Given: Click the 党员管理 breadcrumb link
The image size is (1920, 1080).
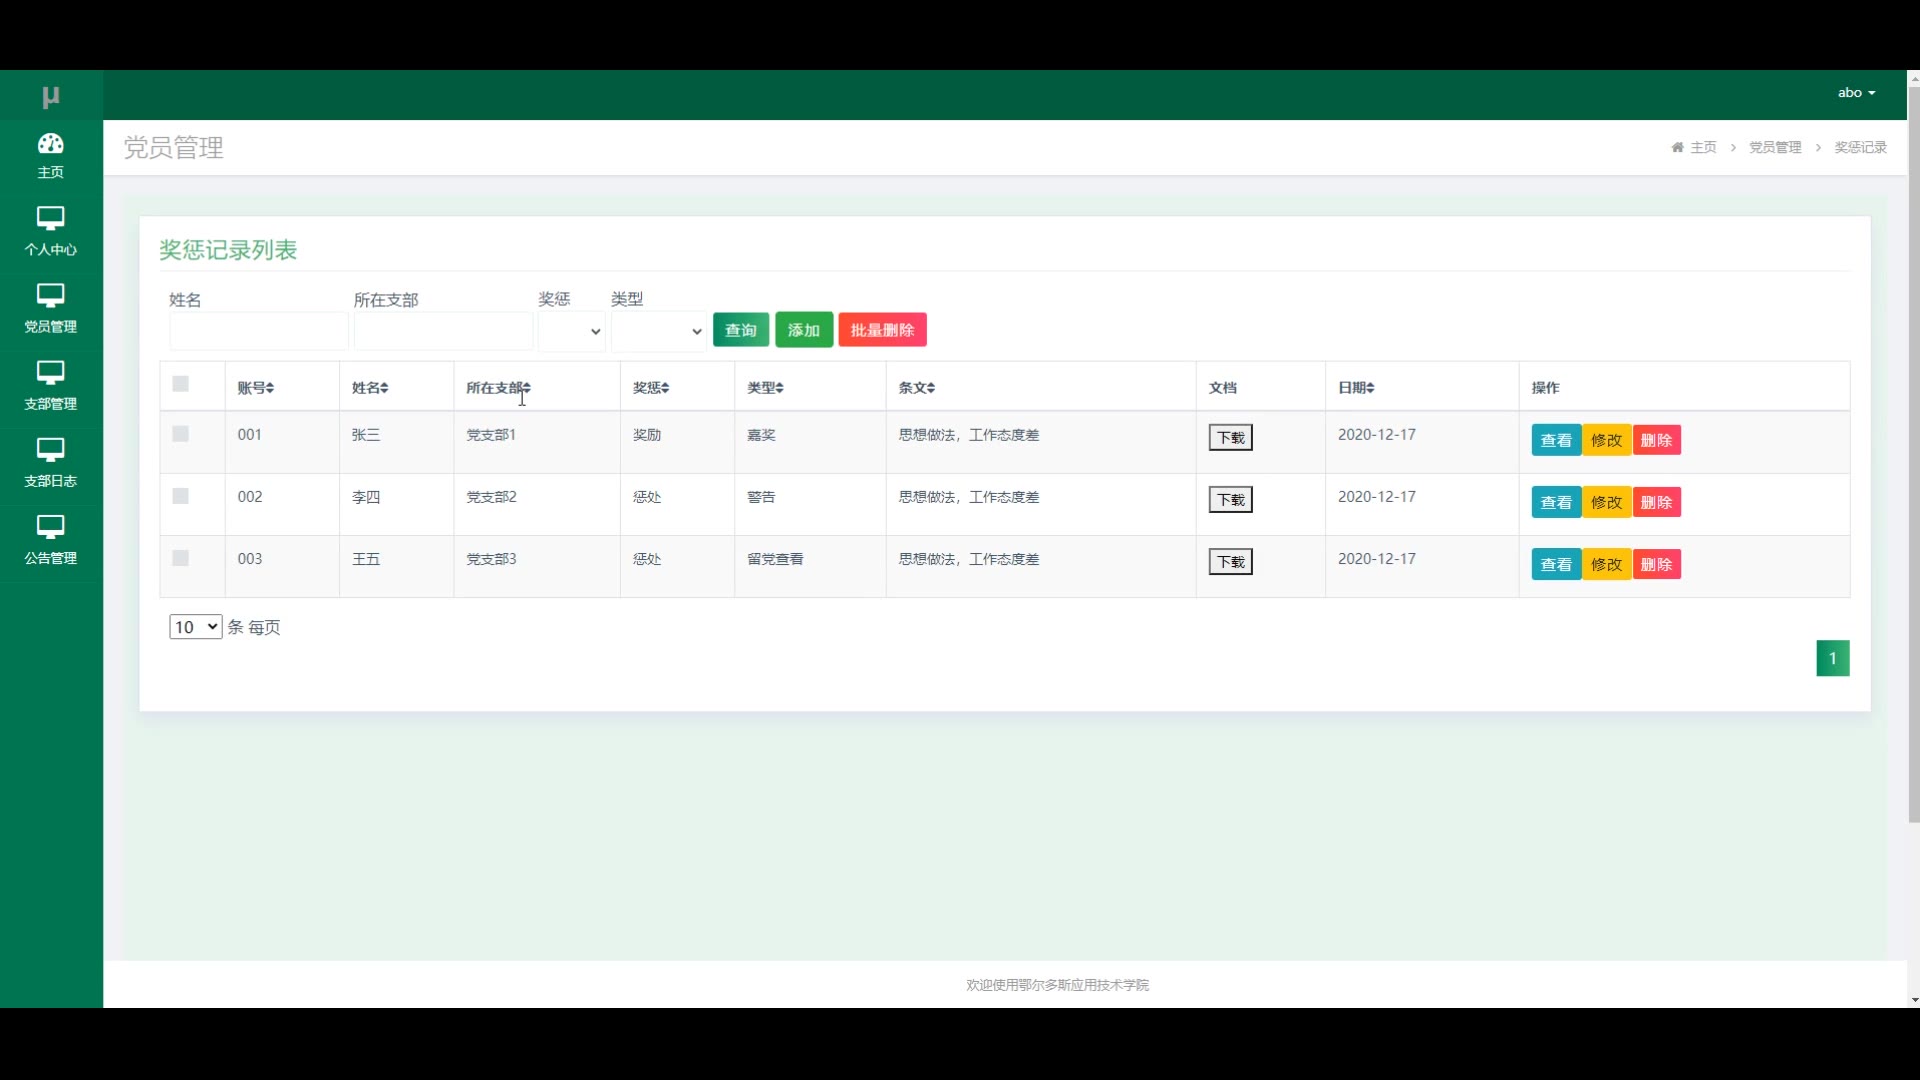Looking at the screenshot, I should (x=1775, y=147).
